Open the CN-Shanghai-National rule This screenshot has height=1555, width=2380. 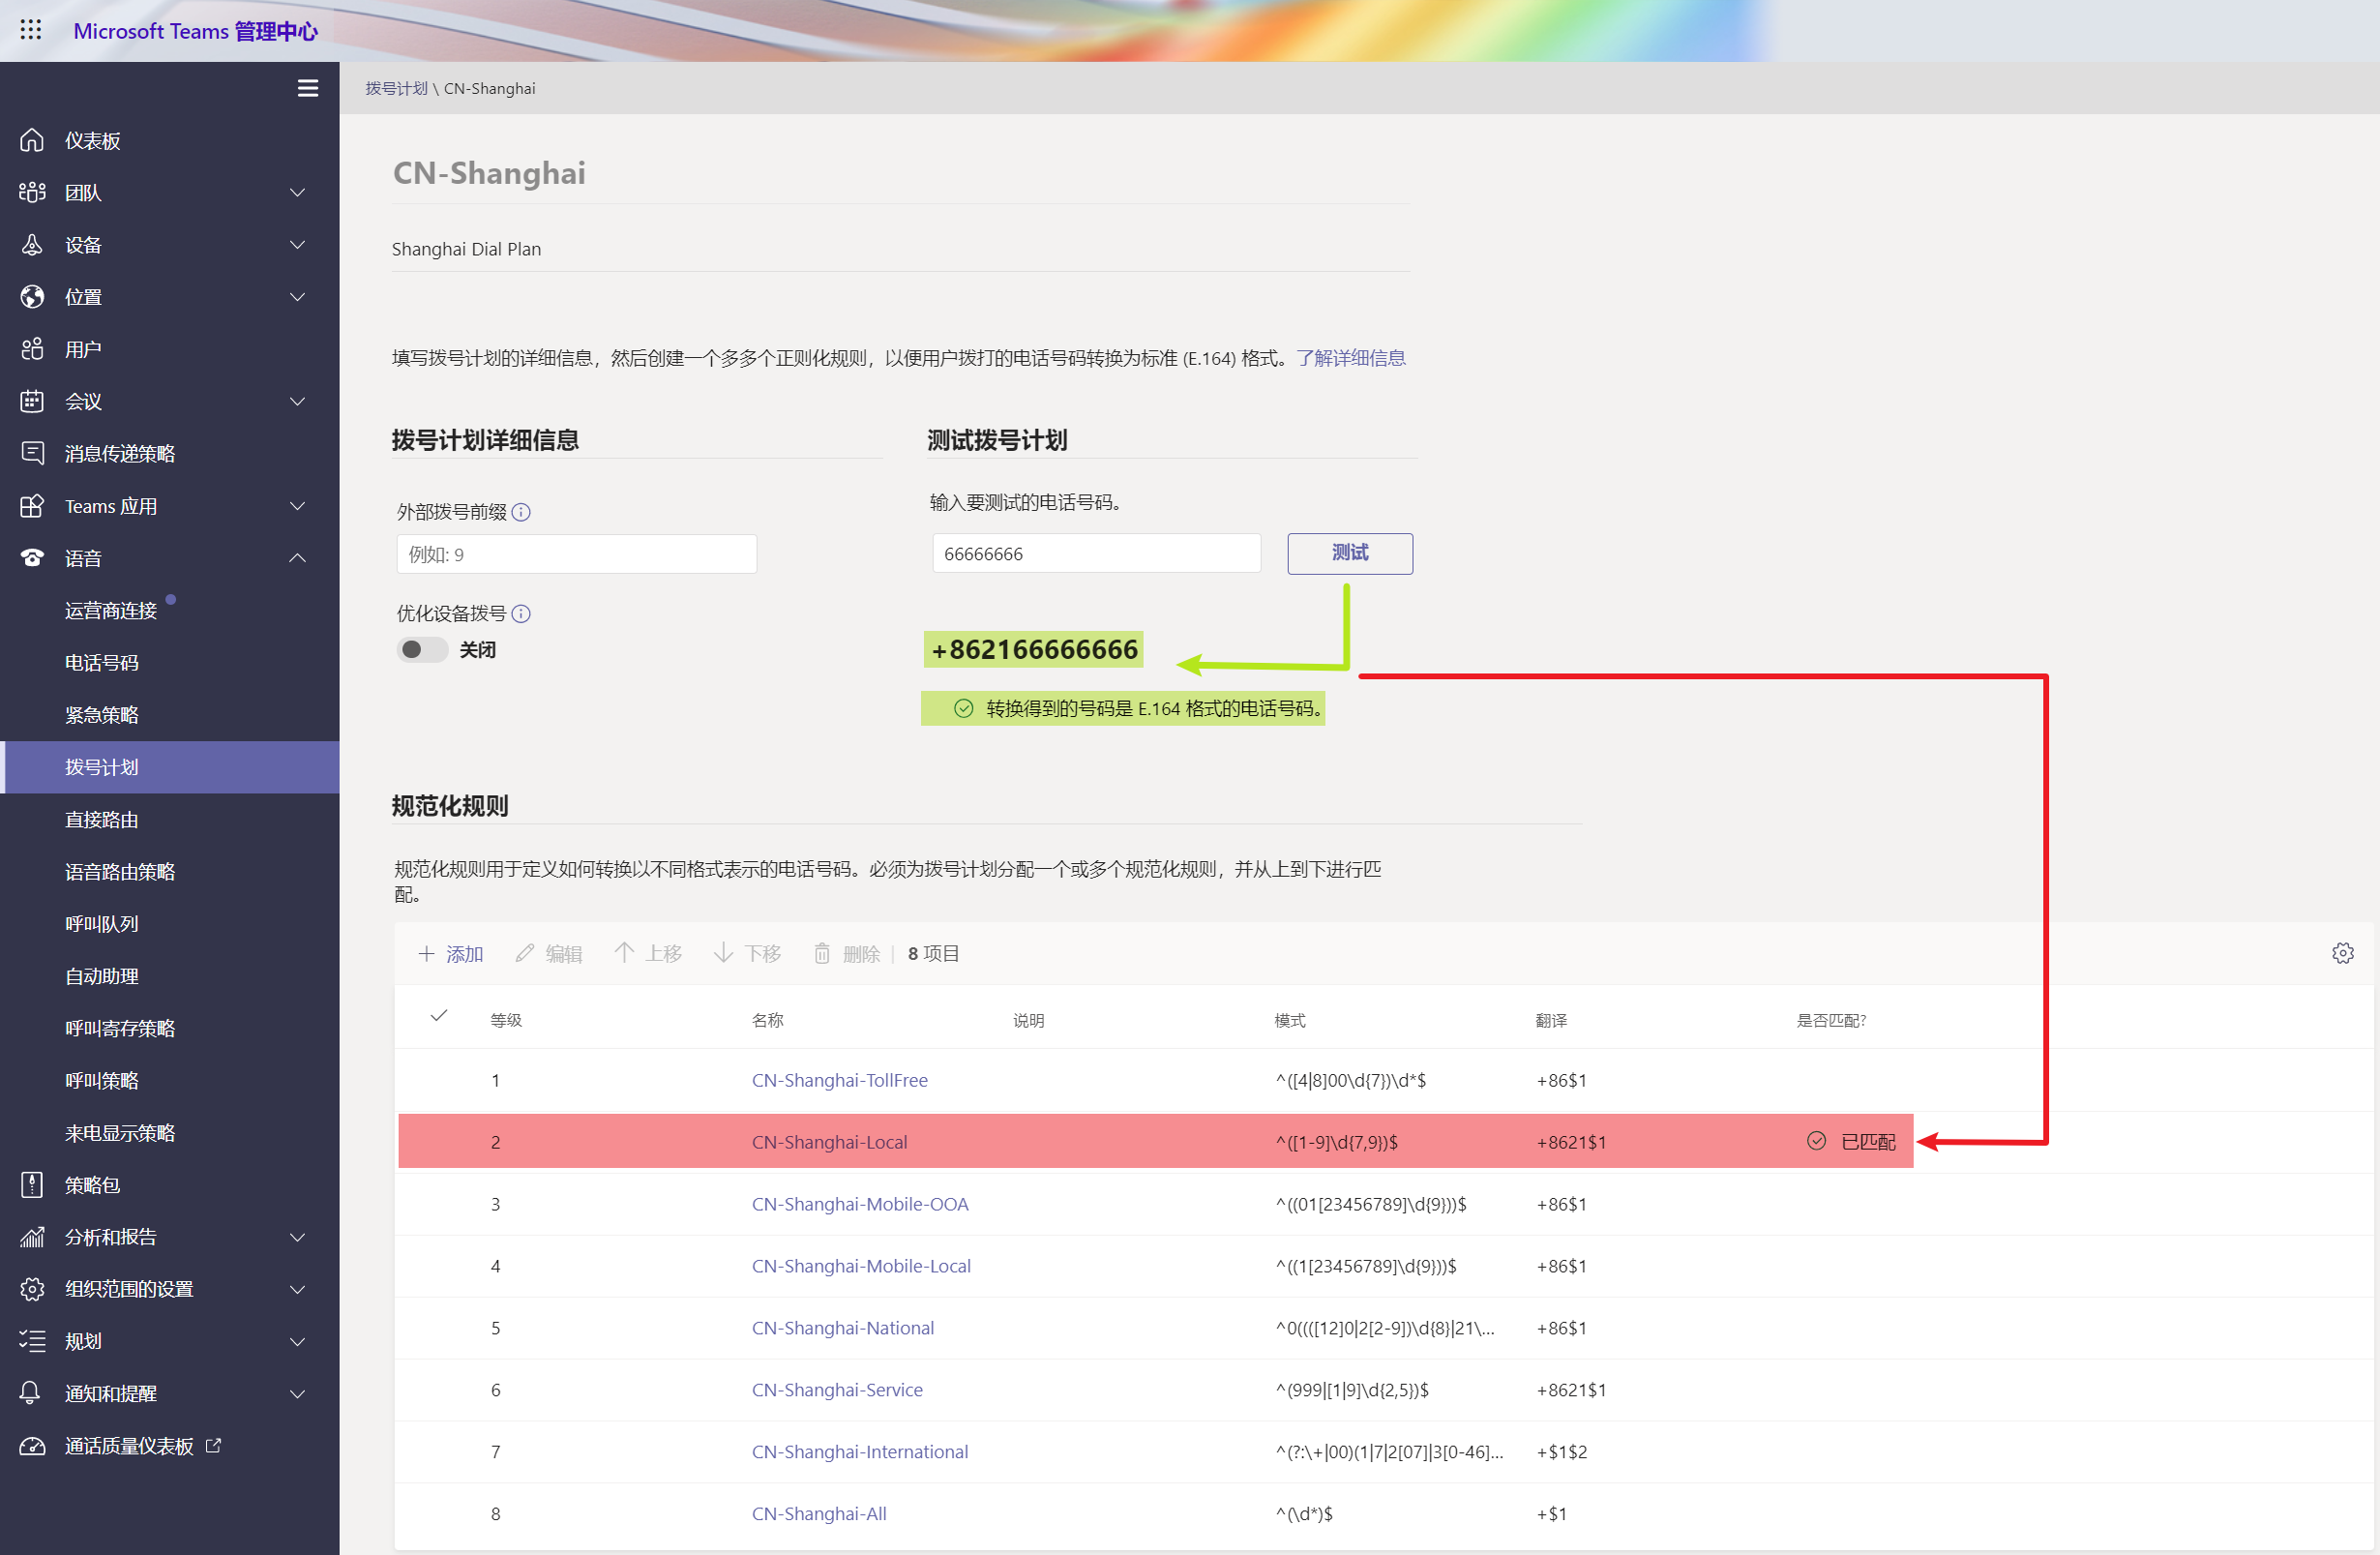[842, 1327]
